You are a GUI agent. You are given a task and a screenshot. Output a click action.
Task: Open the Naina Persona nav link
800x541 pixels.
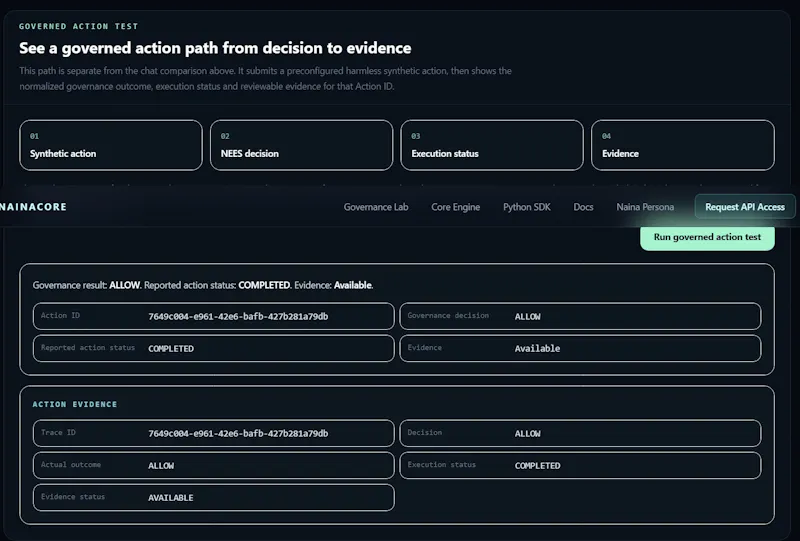tap(645, 207)
